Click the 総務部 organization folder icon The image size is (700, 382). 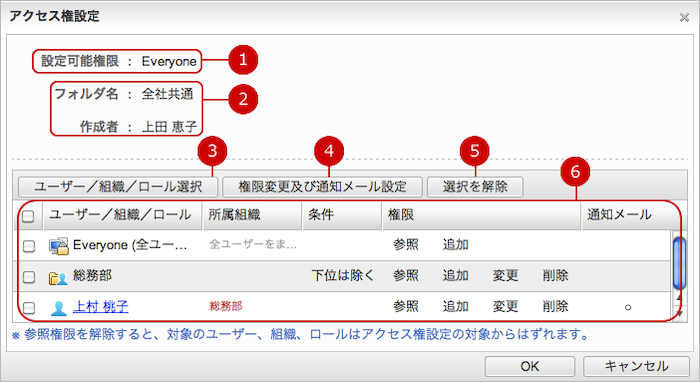point(58,278)
